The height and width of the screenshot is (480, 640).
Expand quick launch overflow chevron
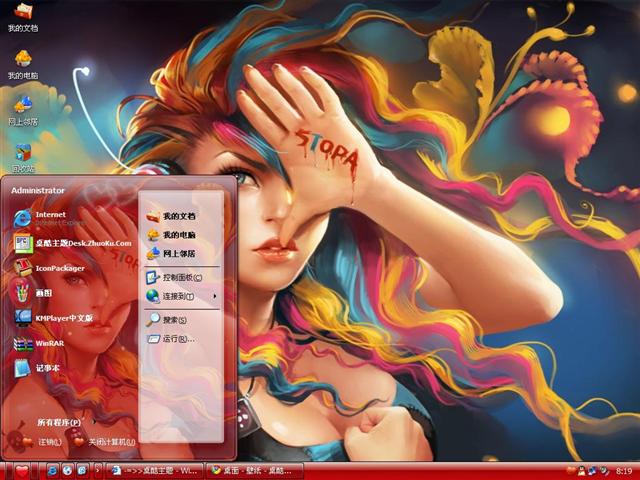click(98, 471)
